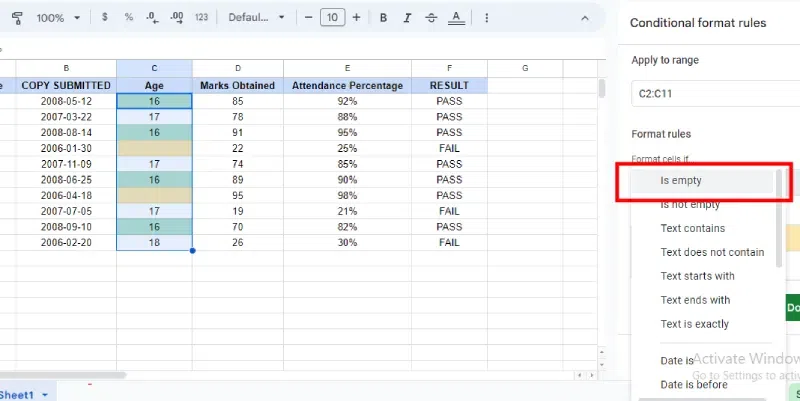
Task: Open the Sheet1 tab dropdown arrow
Action: click(45, 395)
